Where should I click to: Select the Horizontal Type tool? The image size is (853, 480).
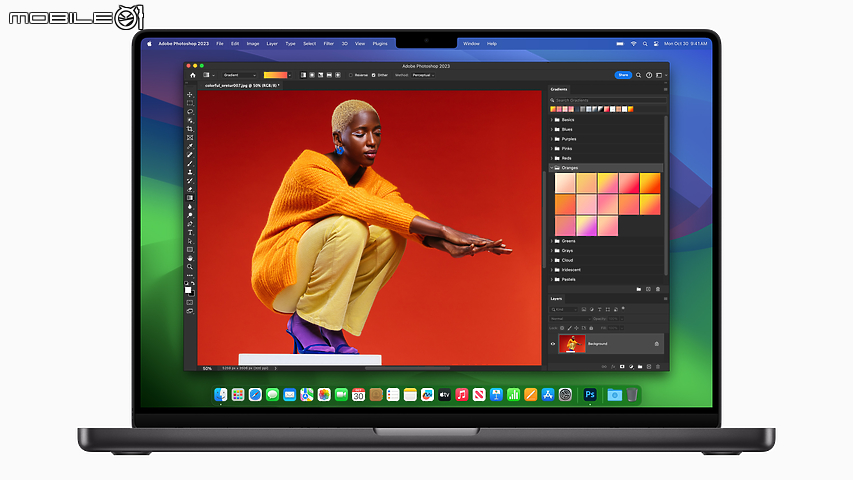point(190,232)
